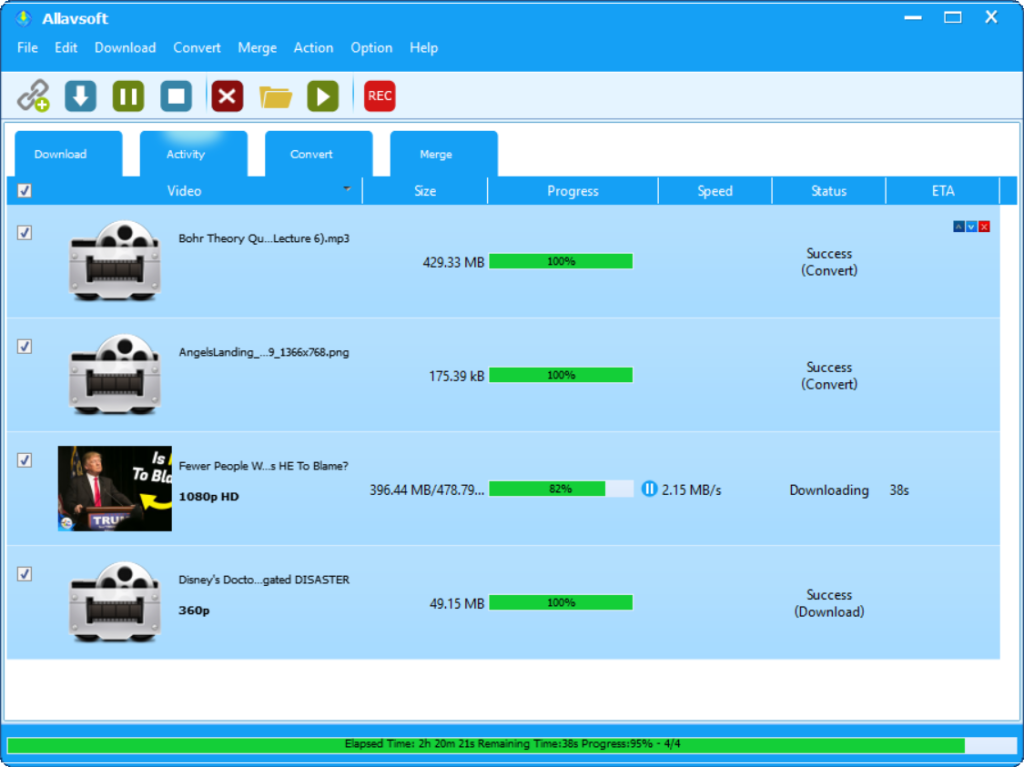Start recording with the REC button
This screenshot has height=767, width=1024.
(379, 96)
